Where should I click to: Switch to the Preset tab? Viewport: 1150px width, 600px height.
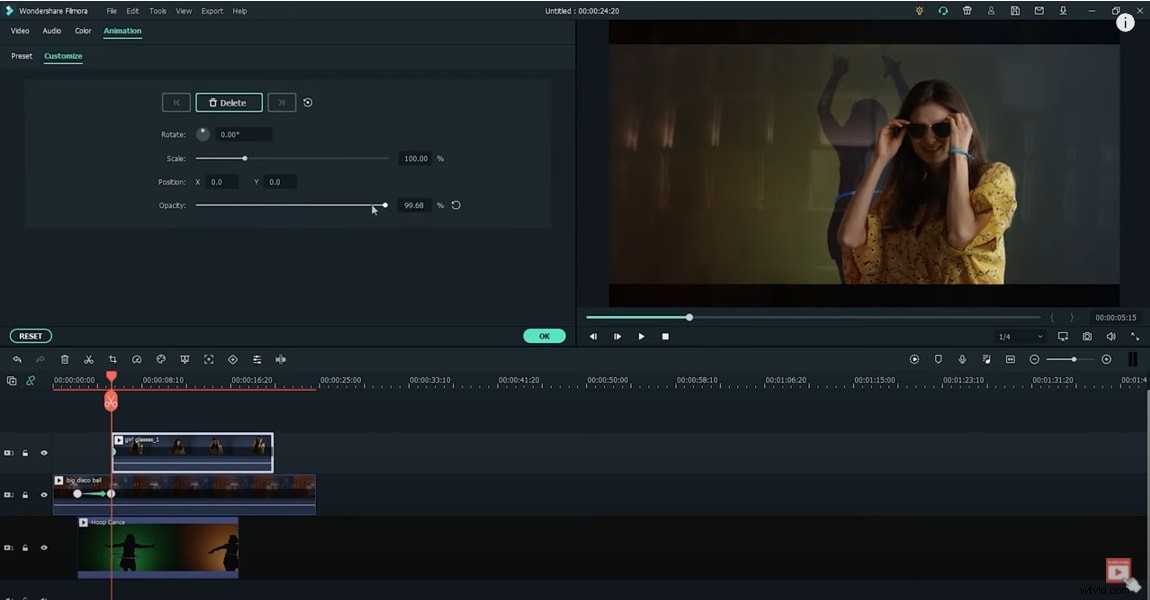pos(21,55)
